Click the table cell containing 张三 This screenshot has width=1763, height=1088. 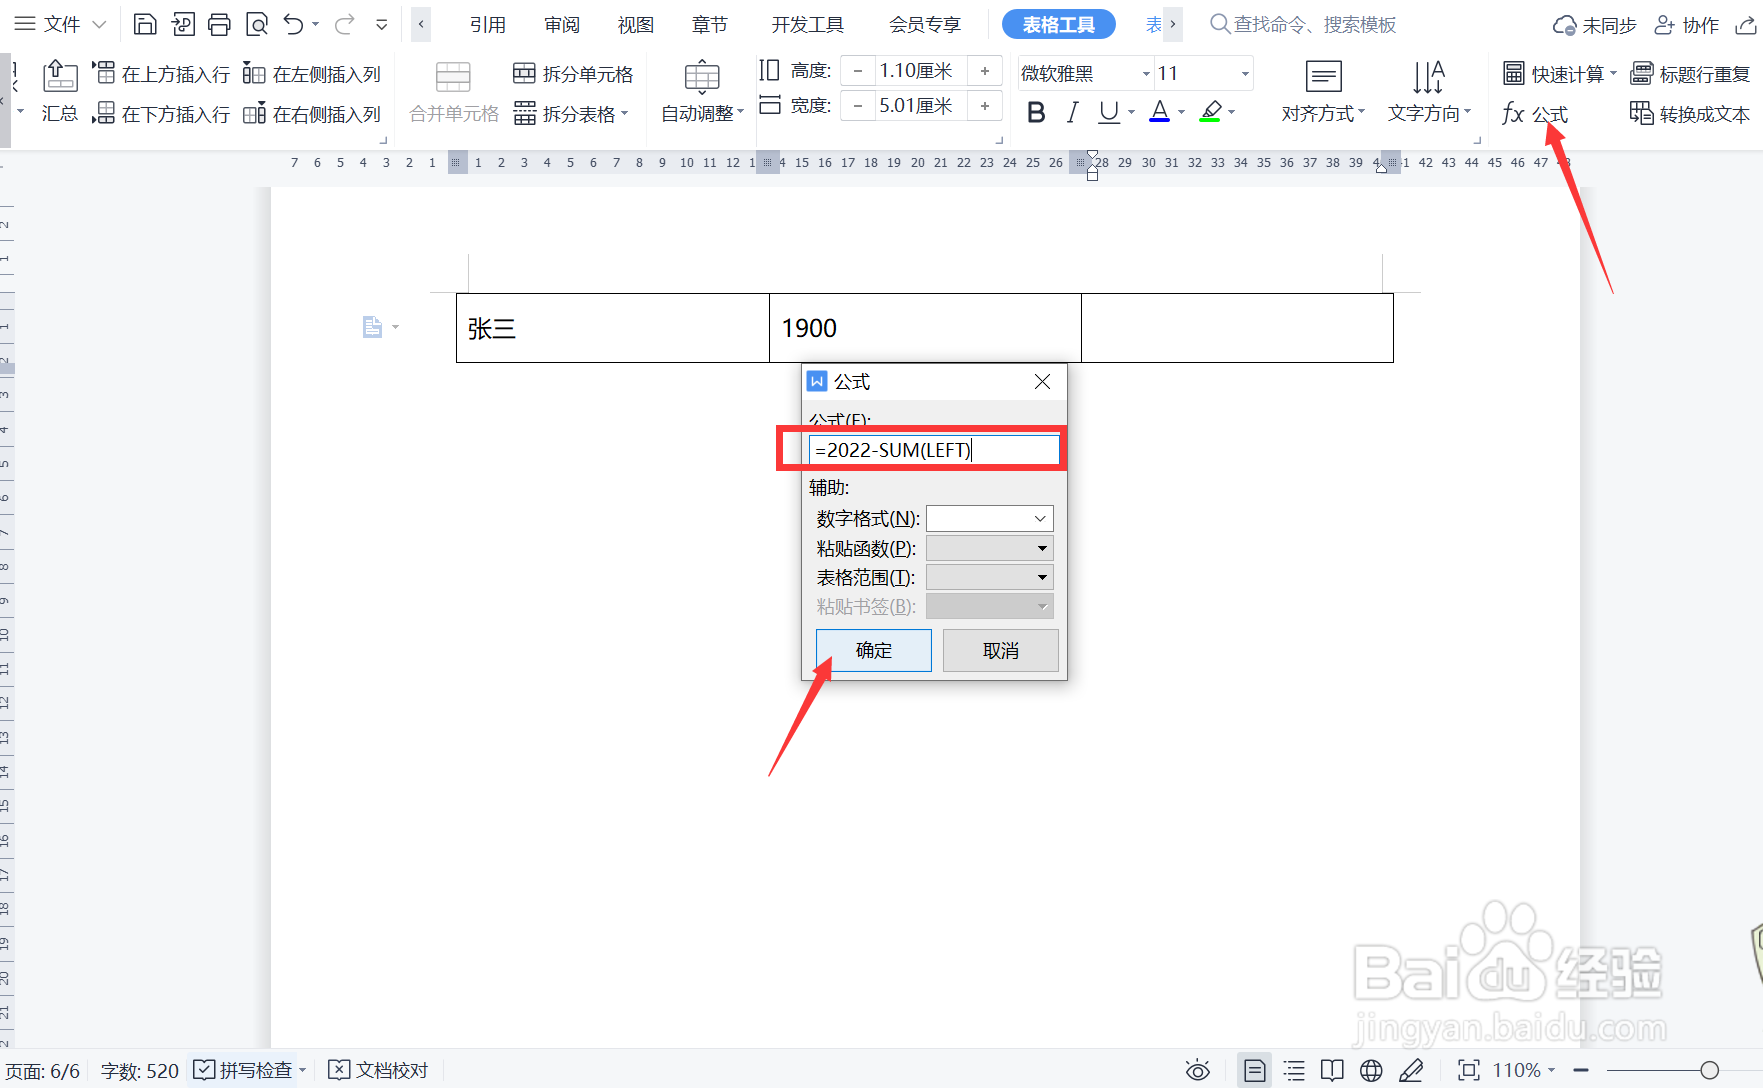(x=612, y=328)
